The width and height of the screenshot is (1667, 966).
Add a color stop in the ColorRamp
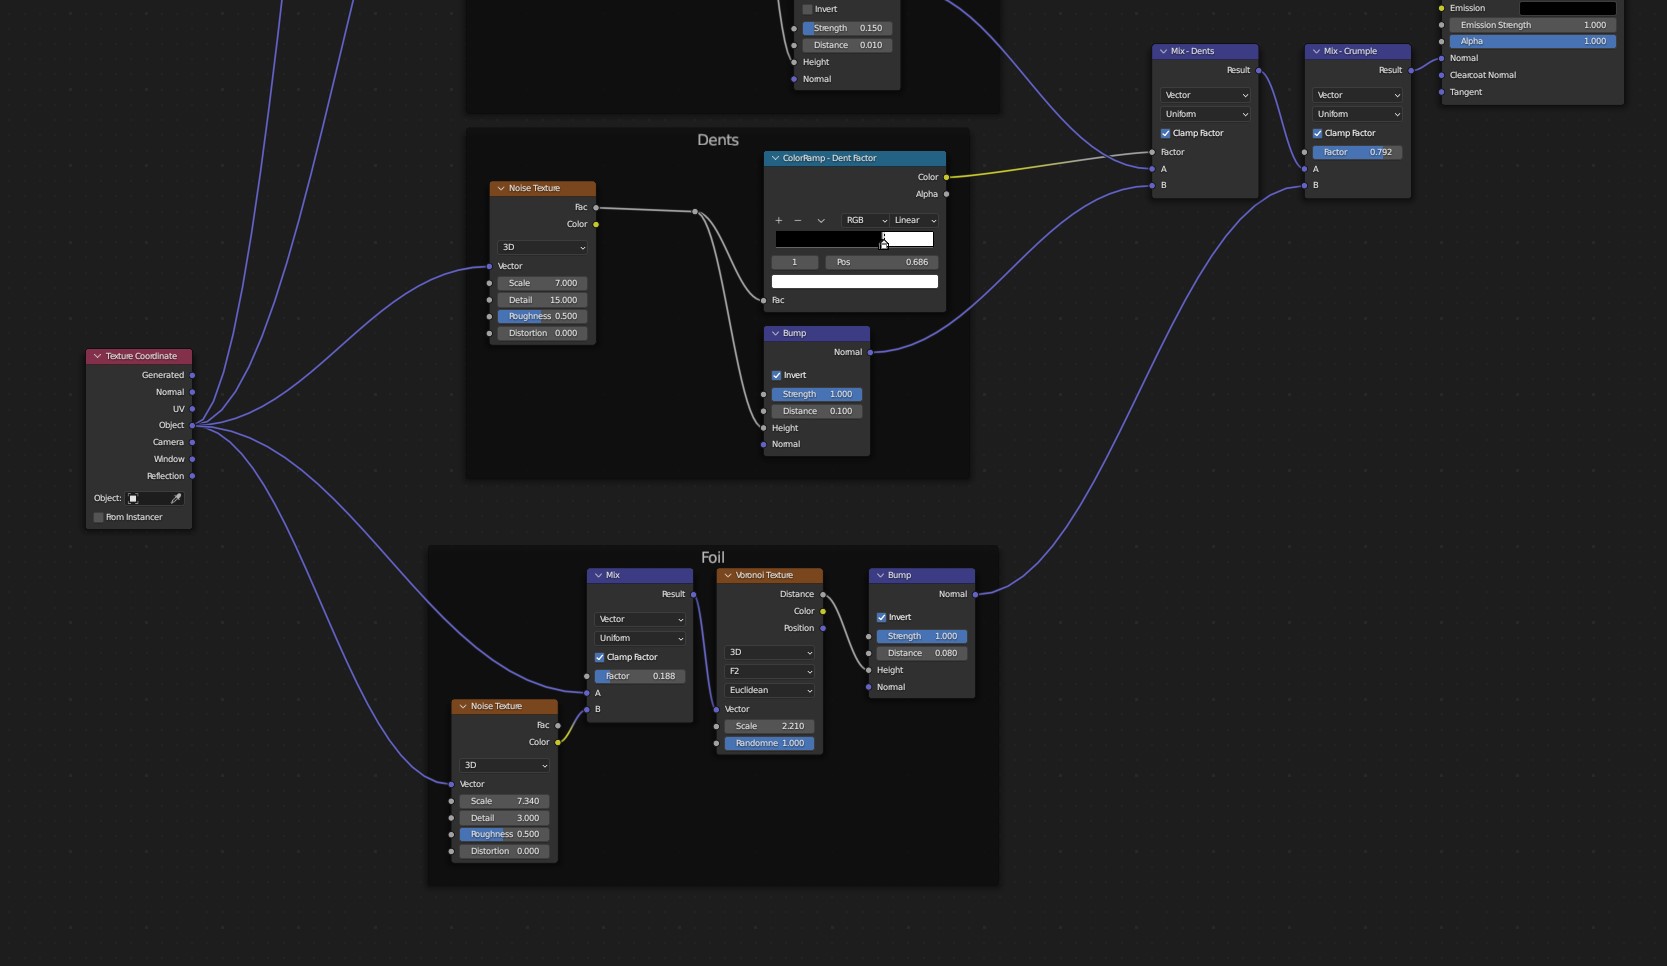[x=779, y=220]
